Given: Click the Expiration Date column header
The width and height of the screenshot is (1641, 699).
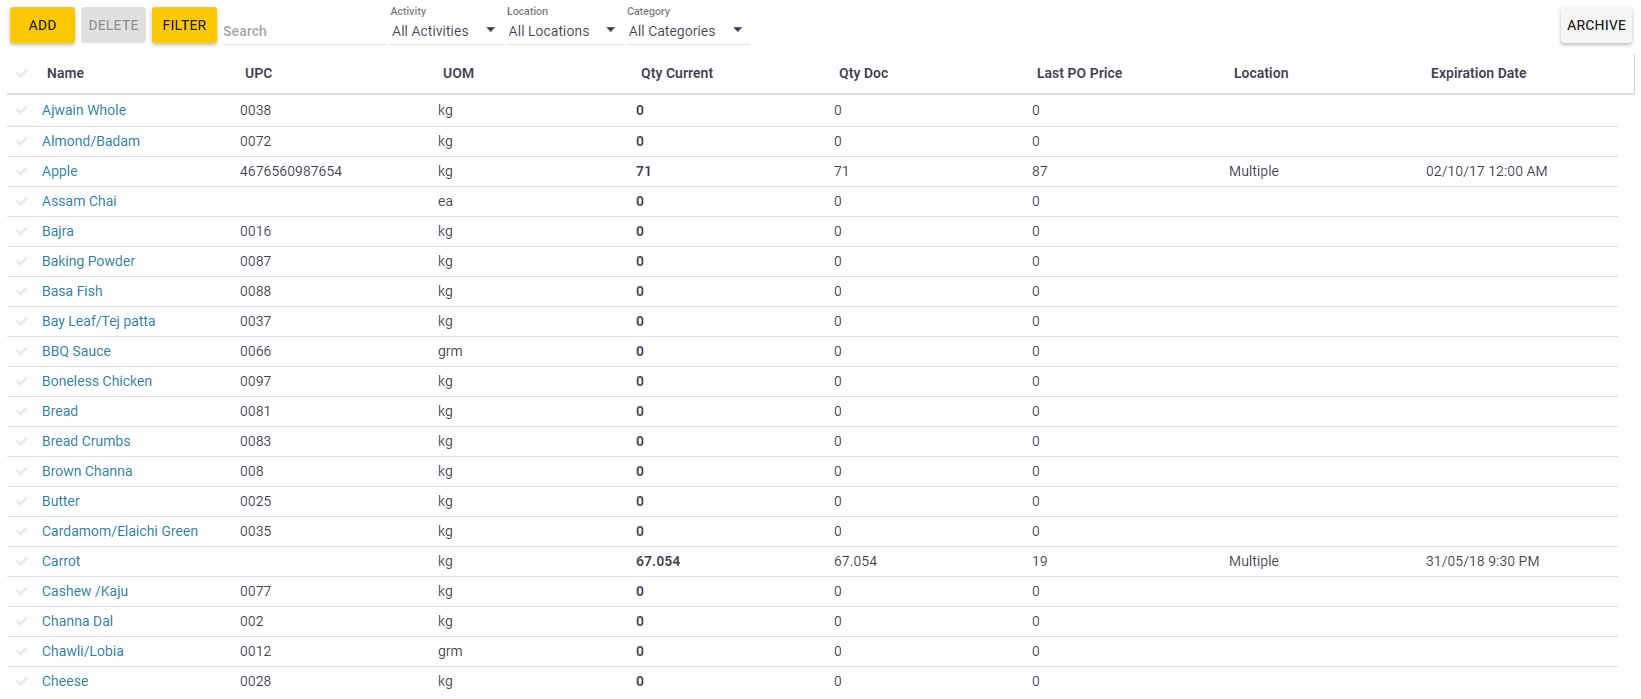Looking at the screenshot, I should tap(1478, 73).
